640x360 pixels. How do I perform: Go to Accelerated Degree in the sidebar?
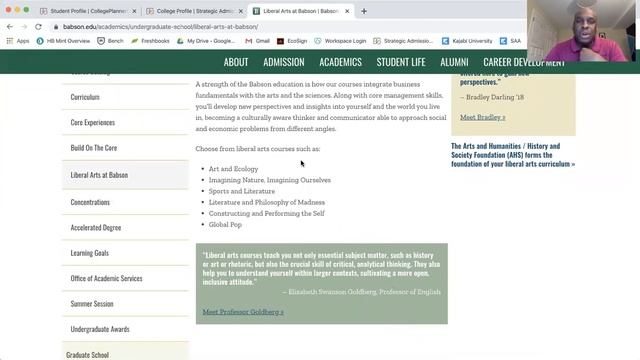tap(96, 227)
